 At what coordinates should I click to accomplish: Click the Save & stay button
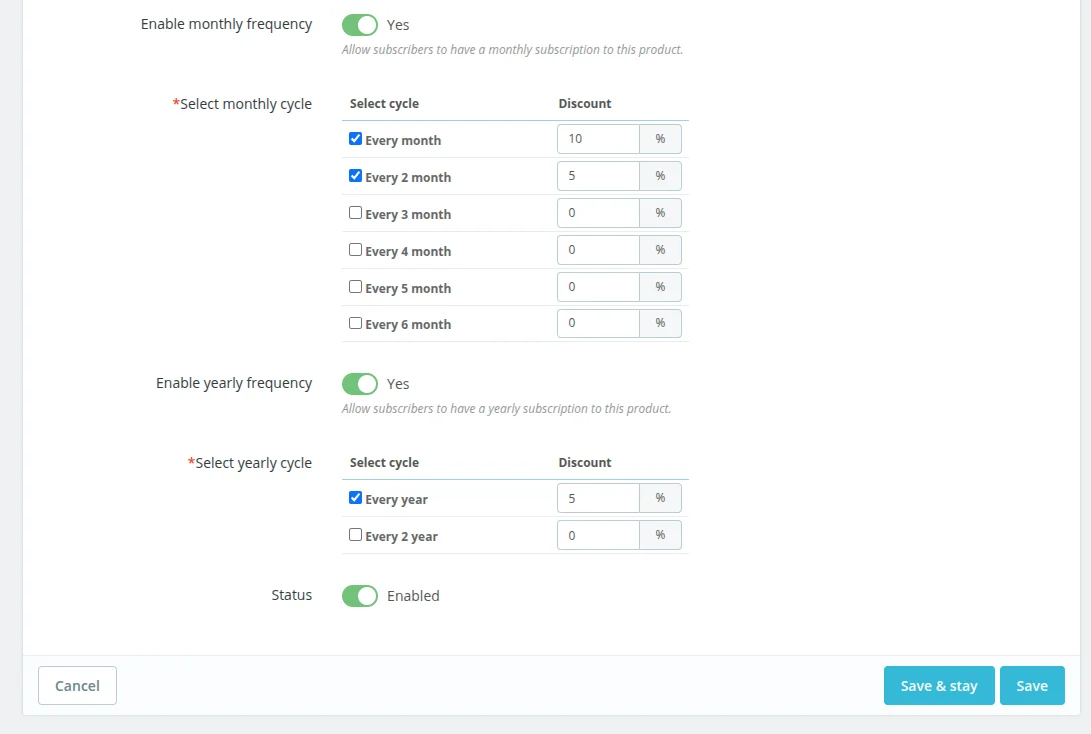[939, 686]
